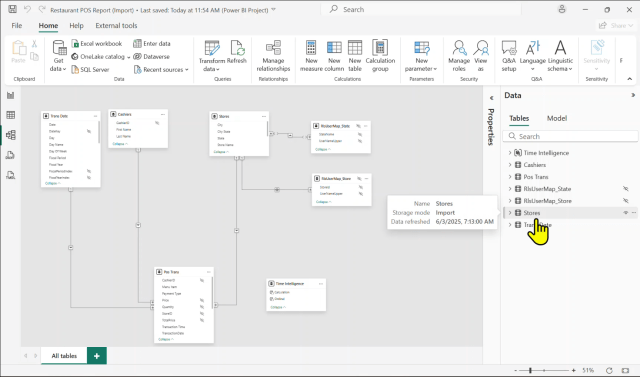This screenshot has width=640, height=377.
Task: Switch to the Model tab
Action: click(x=557, y=118)
